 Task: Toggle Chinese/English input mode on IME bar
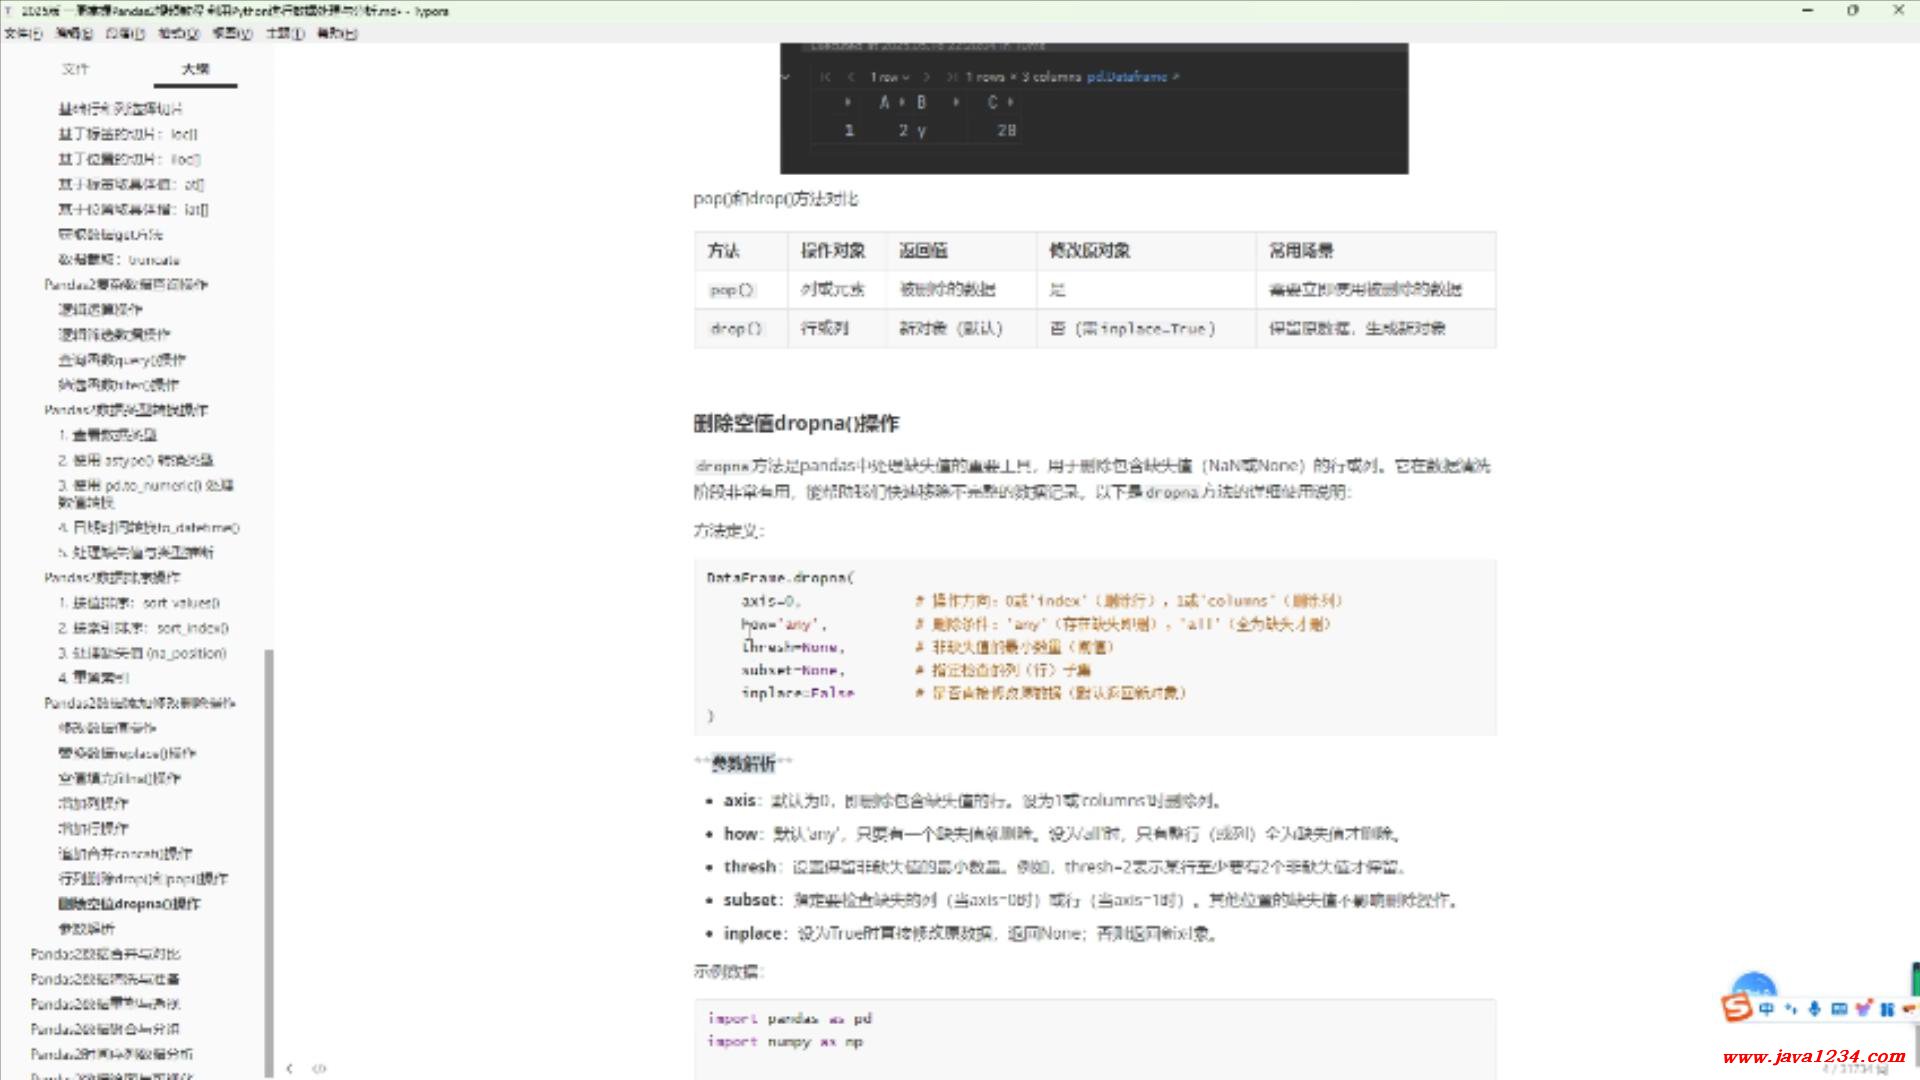1766,1009
